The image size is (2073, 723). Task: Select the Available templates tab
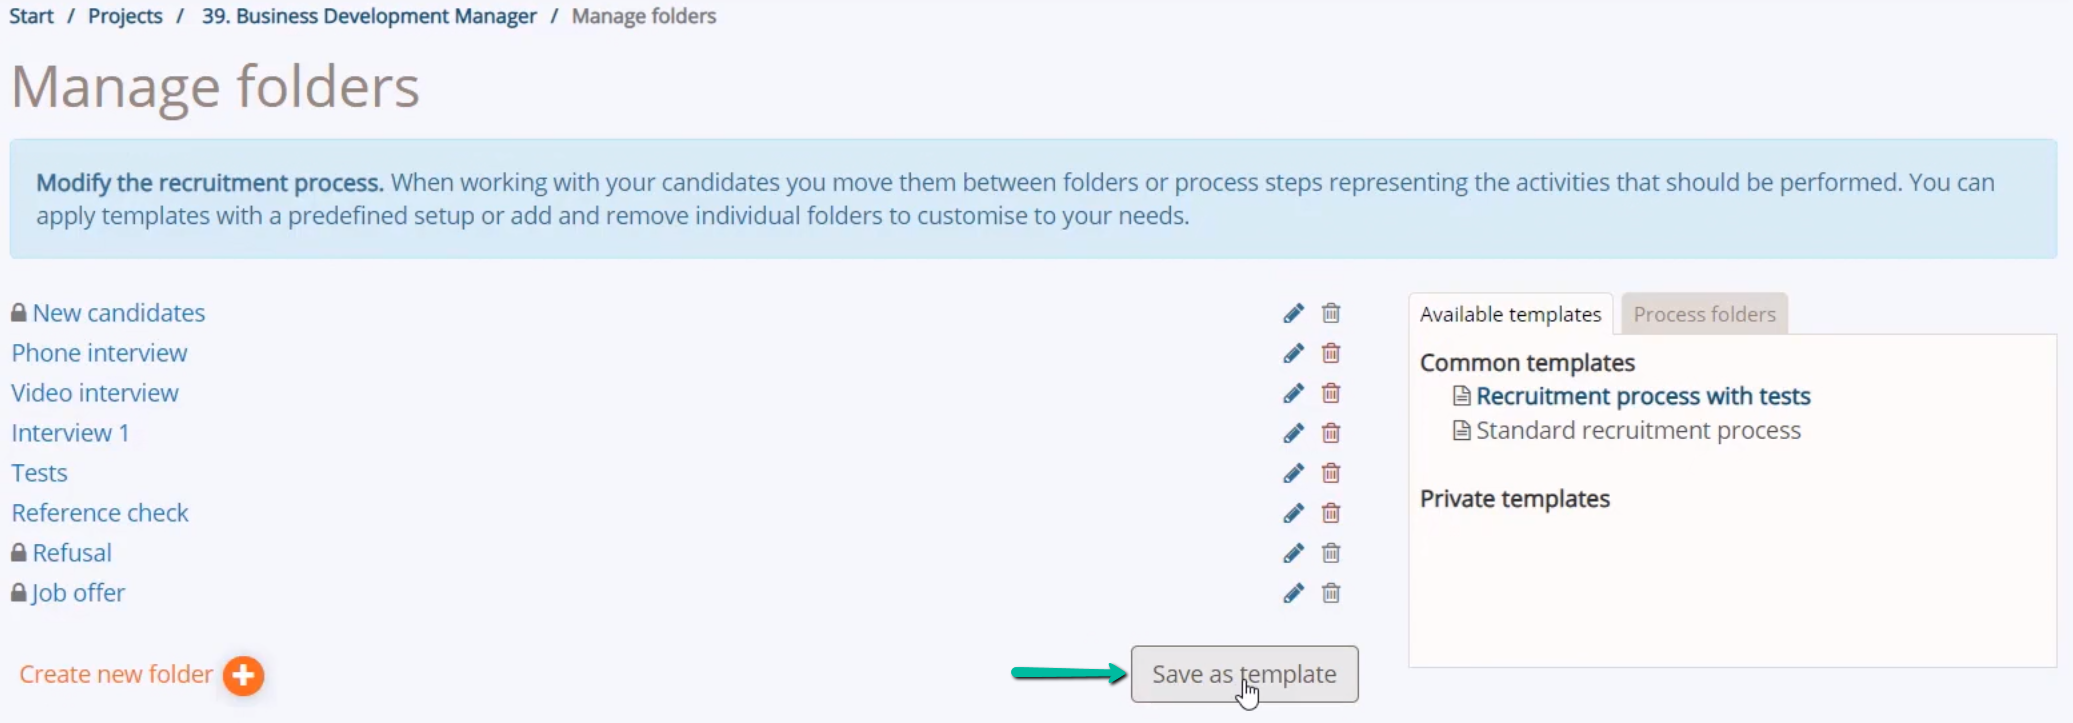(1510, 314)
